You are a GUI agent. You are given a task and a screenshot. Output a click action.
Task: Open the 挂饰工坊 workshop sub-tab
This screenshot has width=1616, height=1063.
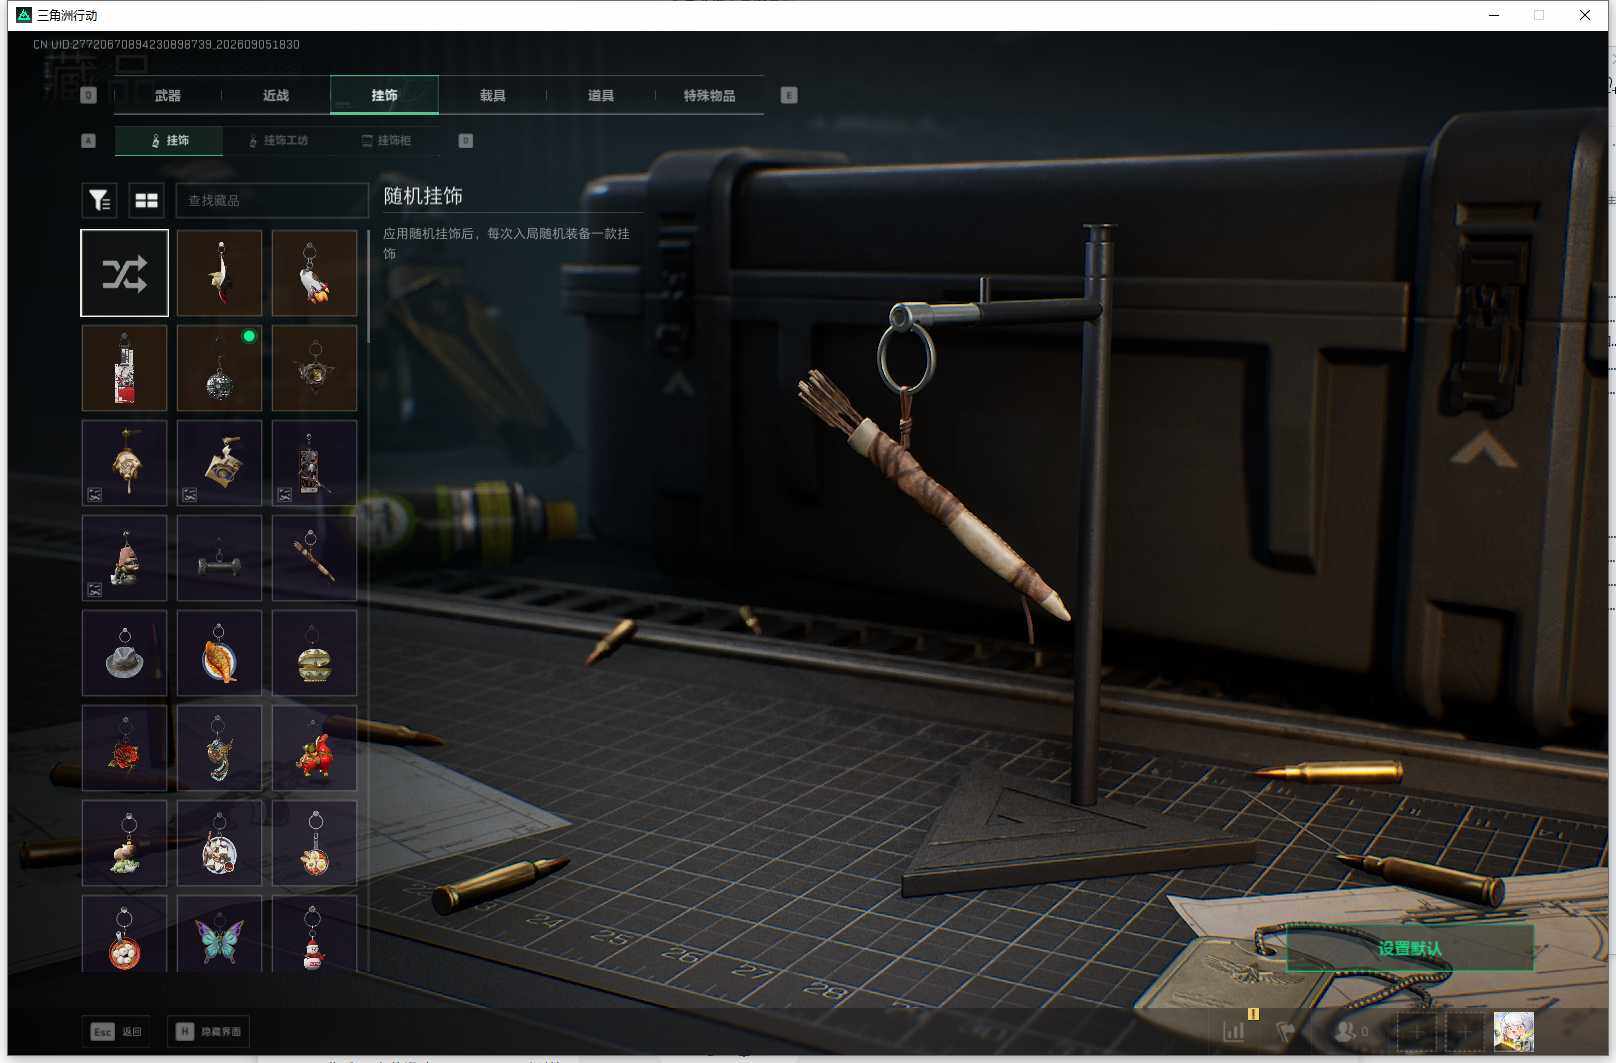point(278,141)
